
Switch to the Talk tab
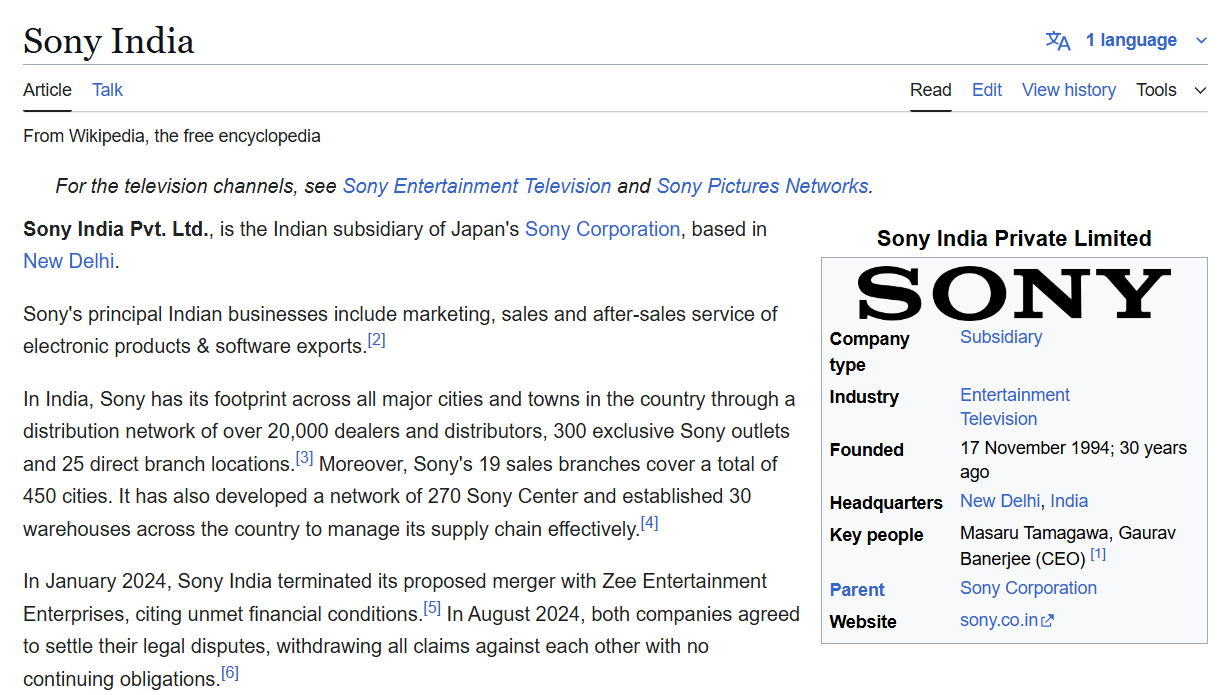click(x=107, y=90)
